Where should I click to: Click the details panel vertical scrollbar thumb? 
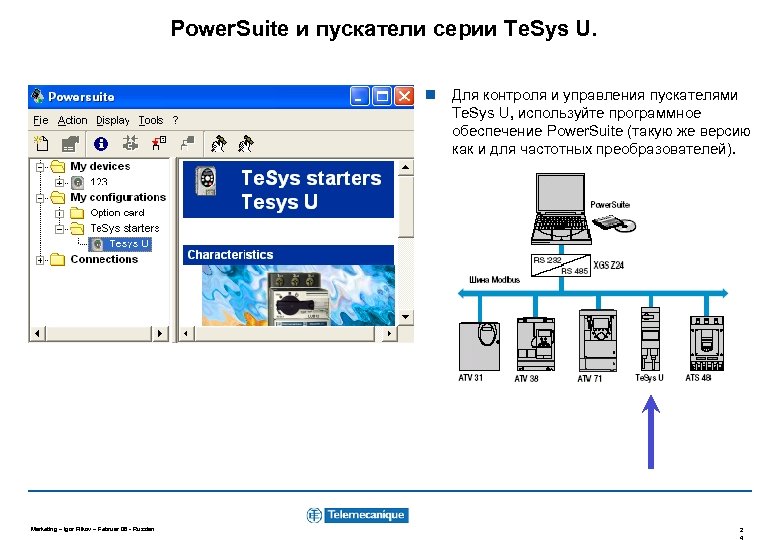point(406,206)
